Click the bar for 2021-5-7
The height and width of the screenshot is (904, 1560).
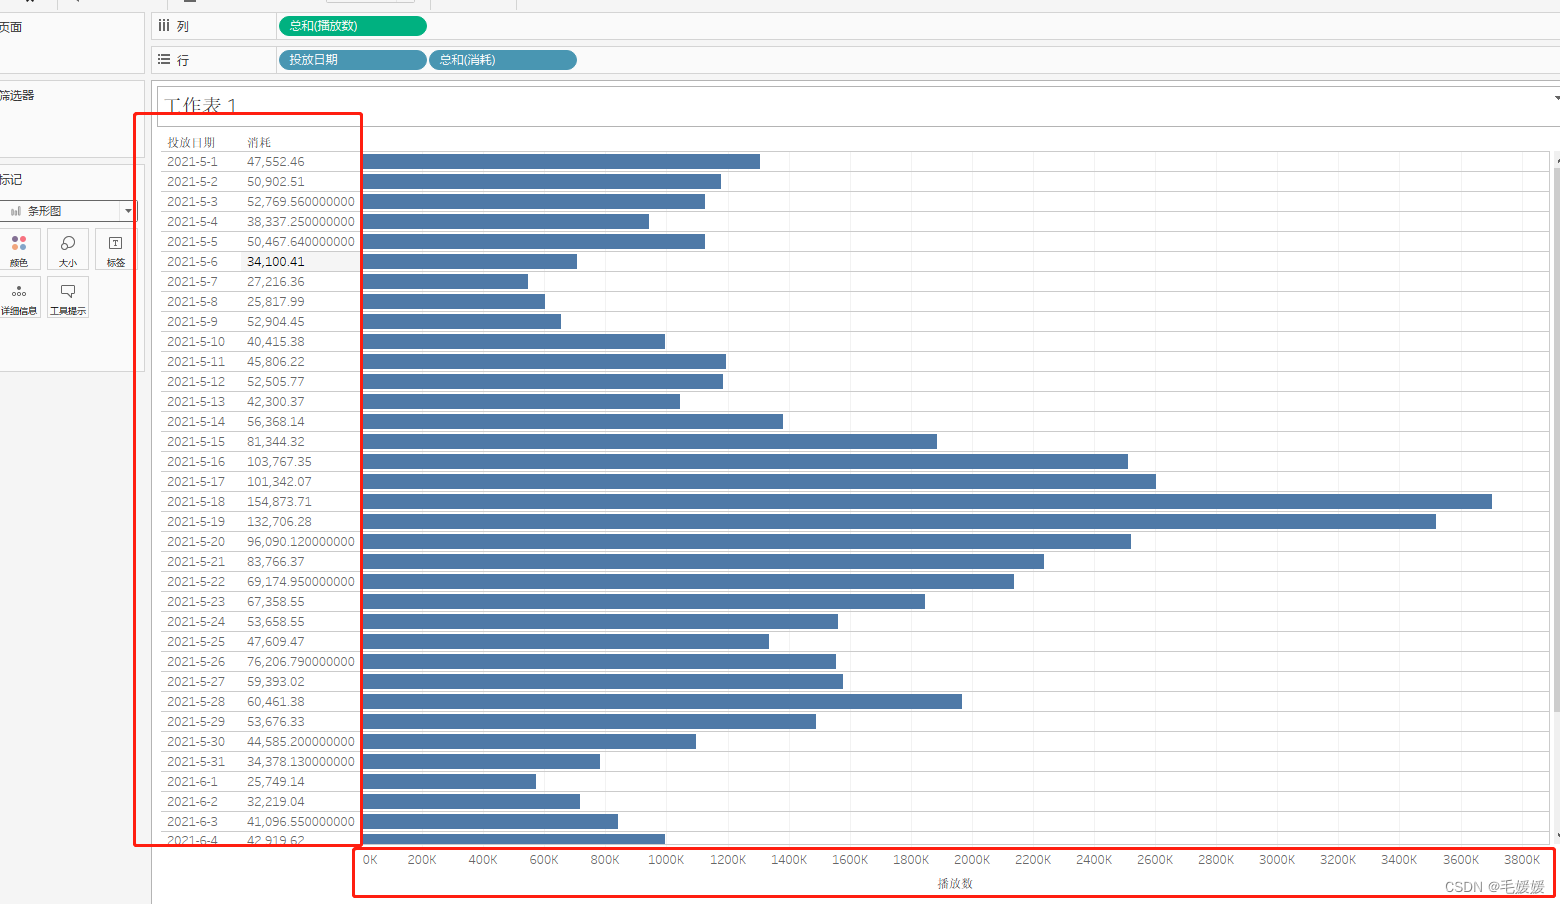click(445, 281)
